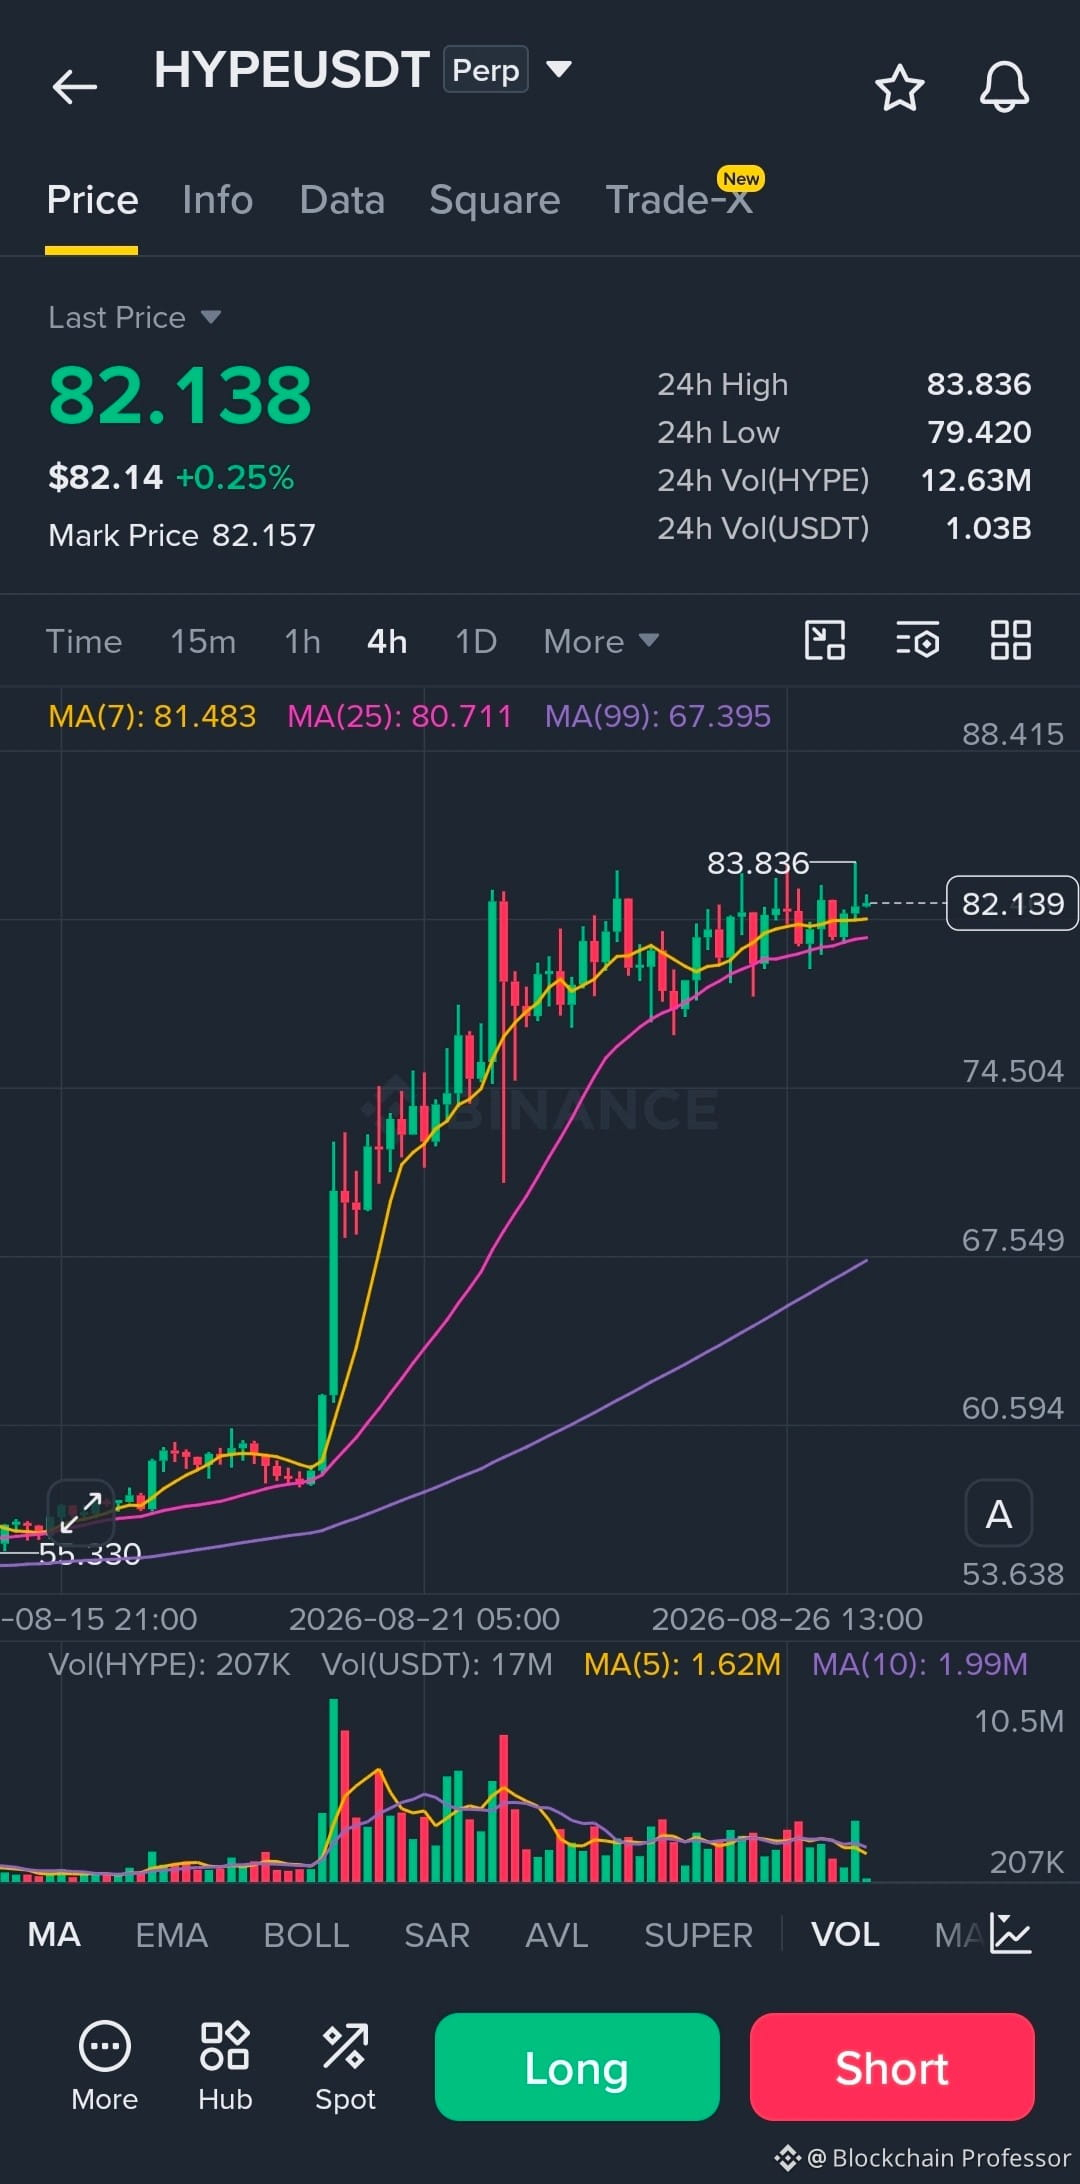Tap the 24h High value 83.836

pyautogui.click(x=979, y=384)
